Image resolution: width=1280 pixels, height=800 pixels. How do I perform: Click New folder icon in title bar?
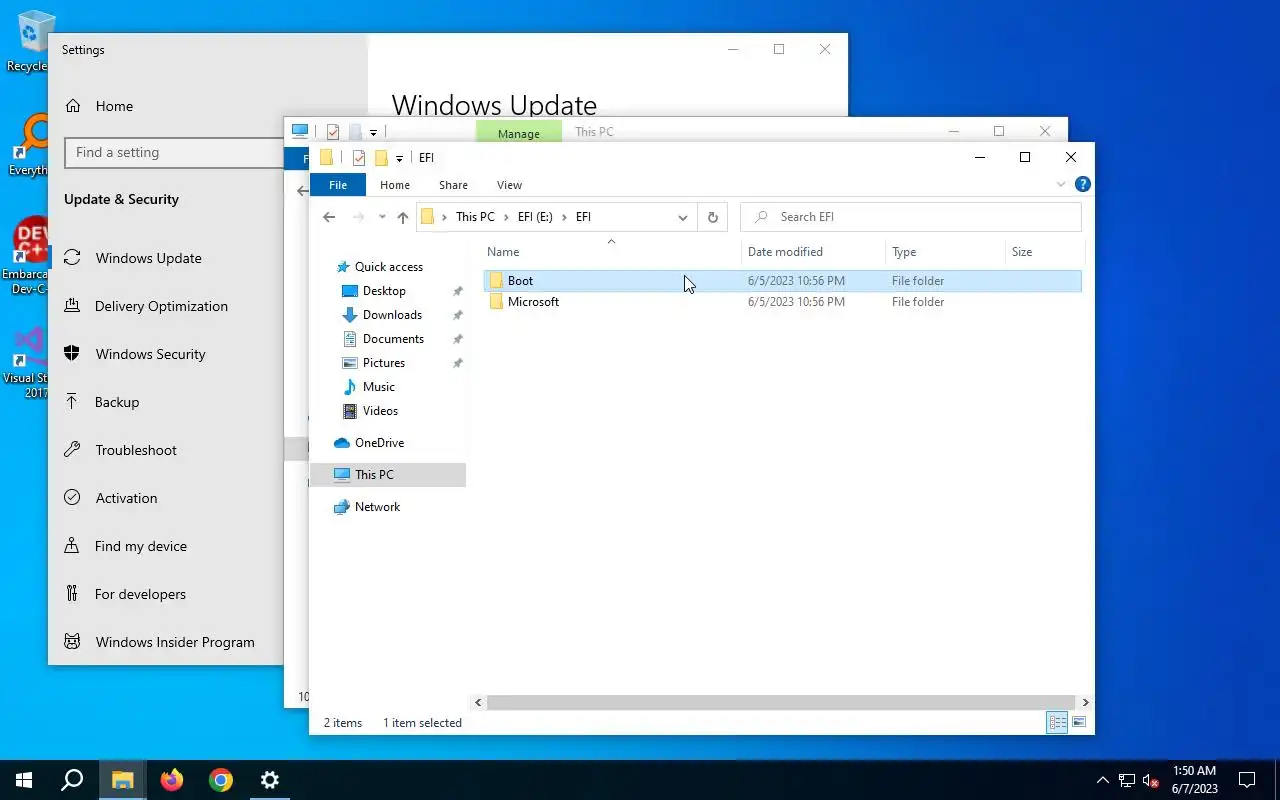[x=381, y=158]
